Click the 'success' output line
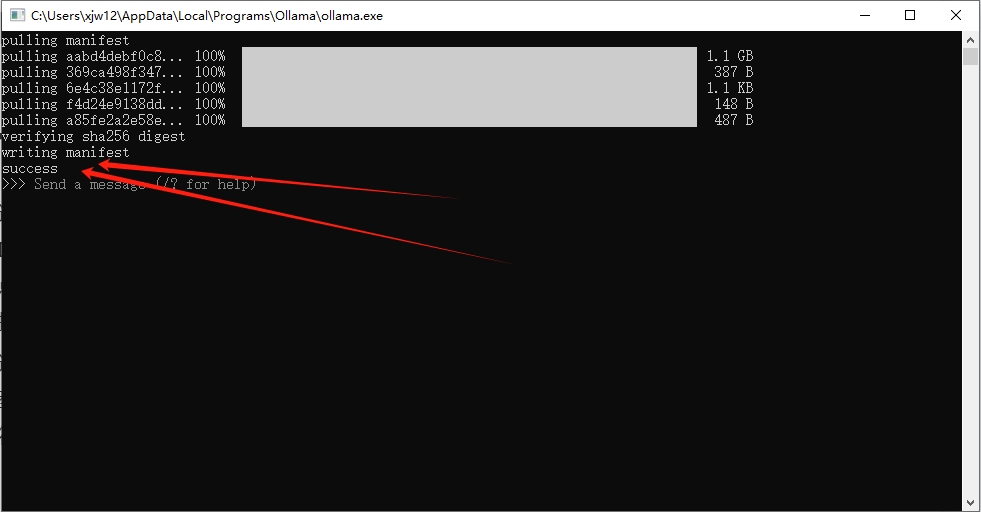The height and width of the screenshot is (512, 981). [x=29, y=168]
